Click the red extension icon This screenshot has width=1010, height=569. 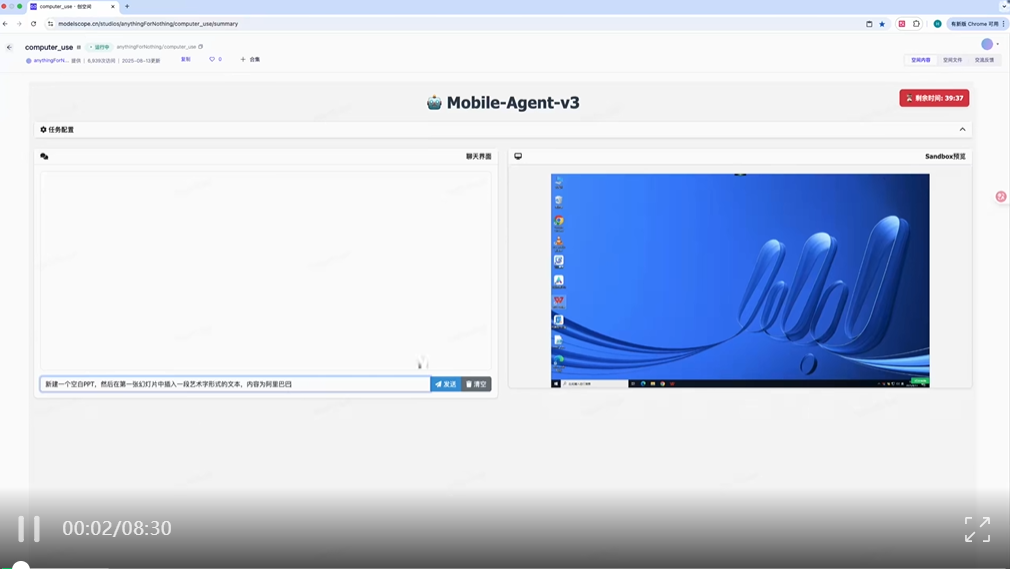[902, 24]
